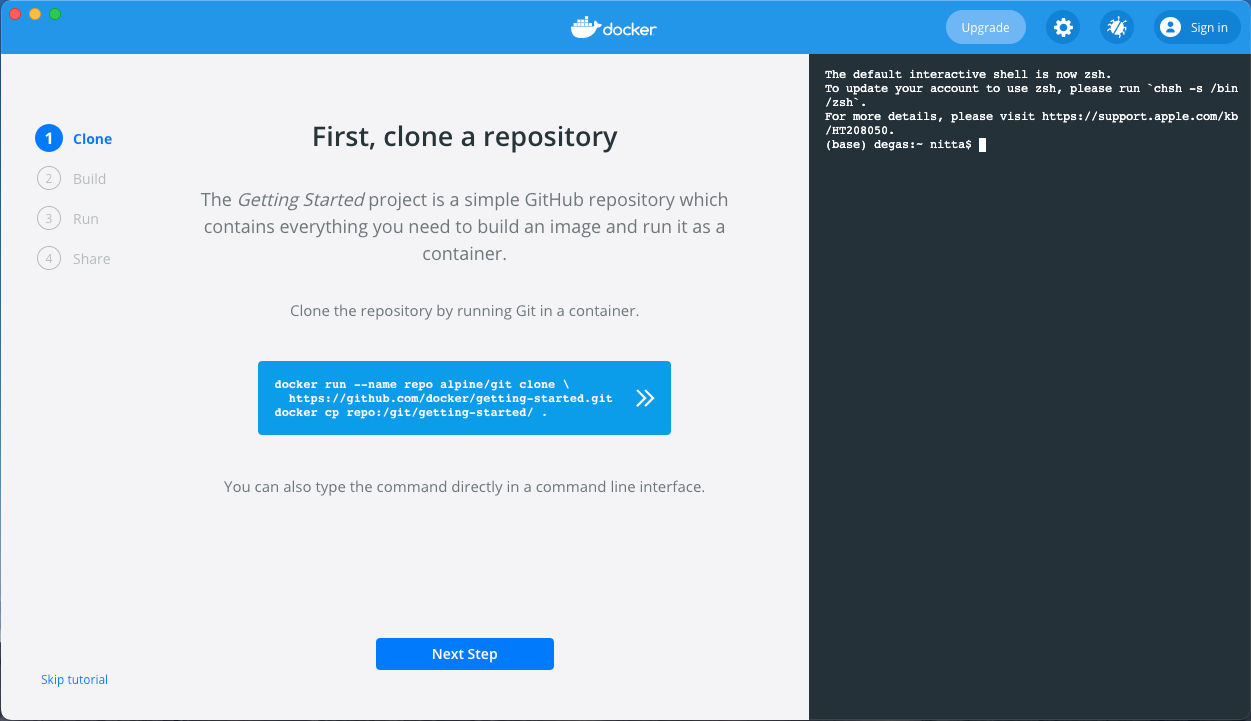
Task: Go to the Build step
Action: coord(89,179)
